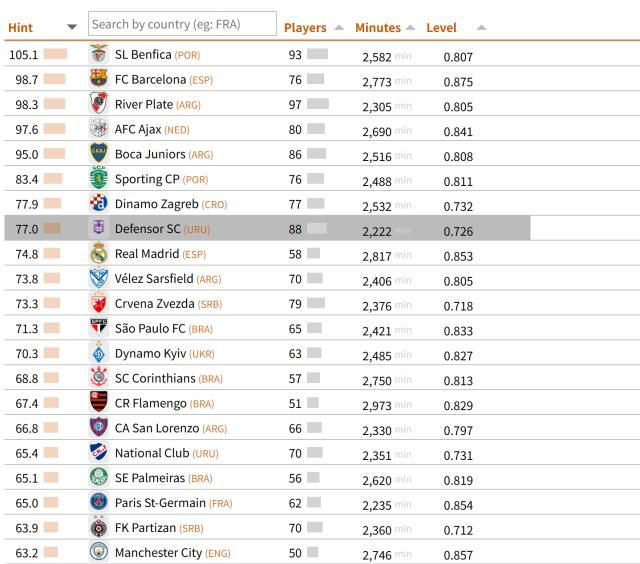Click the Benfica players count bar
Image resolution: width=640 pixels, height=564 pixels.
tap(318, 54)
